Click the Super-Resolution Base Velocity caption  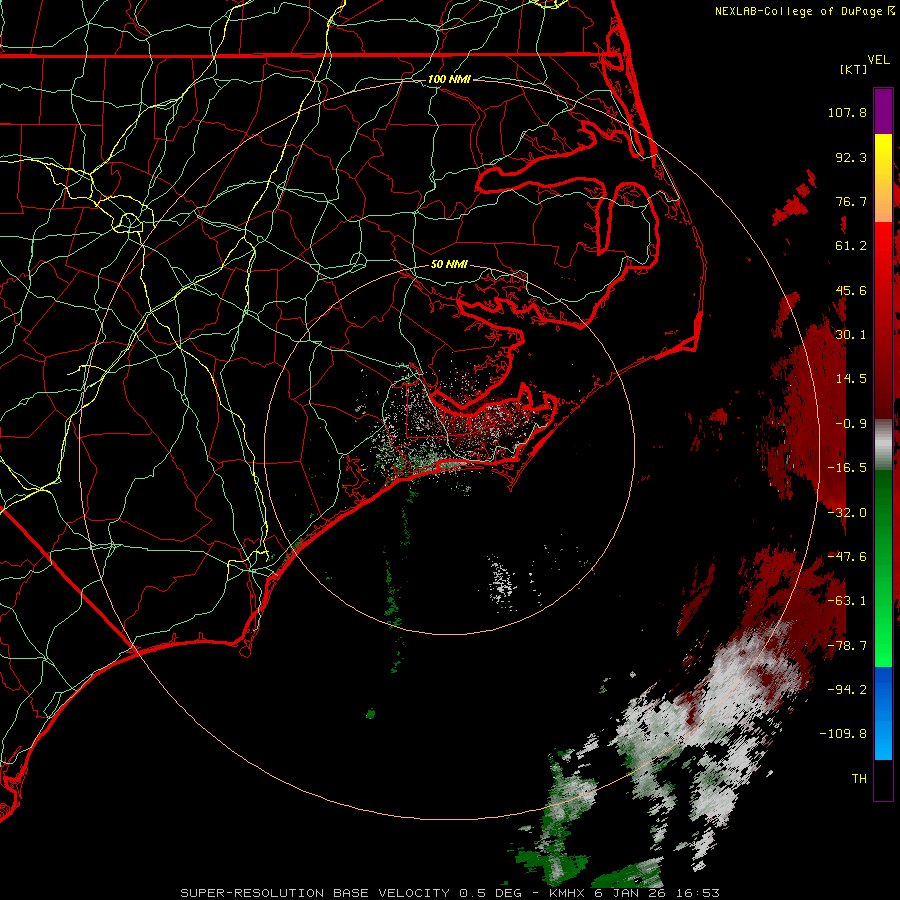coord(449,893)
